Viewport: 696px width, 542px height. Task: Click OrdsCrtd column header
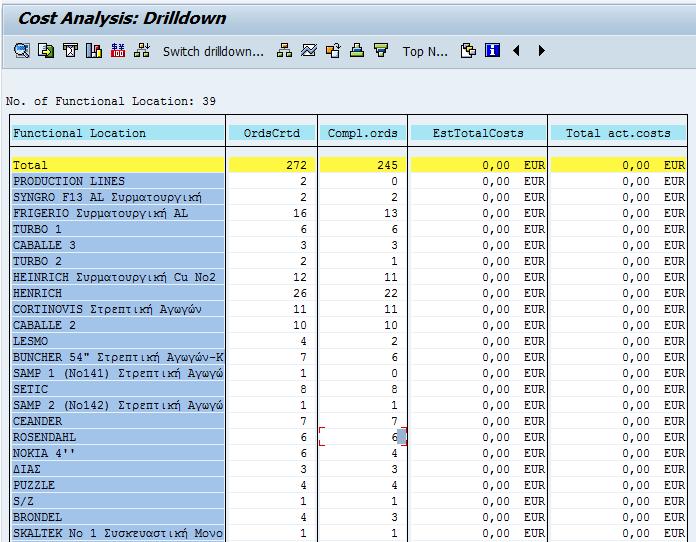coord(272,133)
